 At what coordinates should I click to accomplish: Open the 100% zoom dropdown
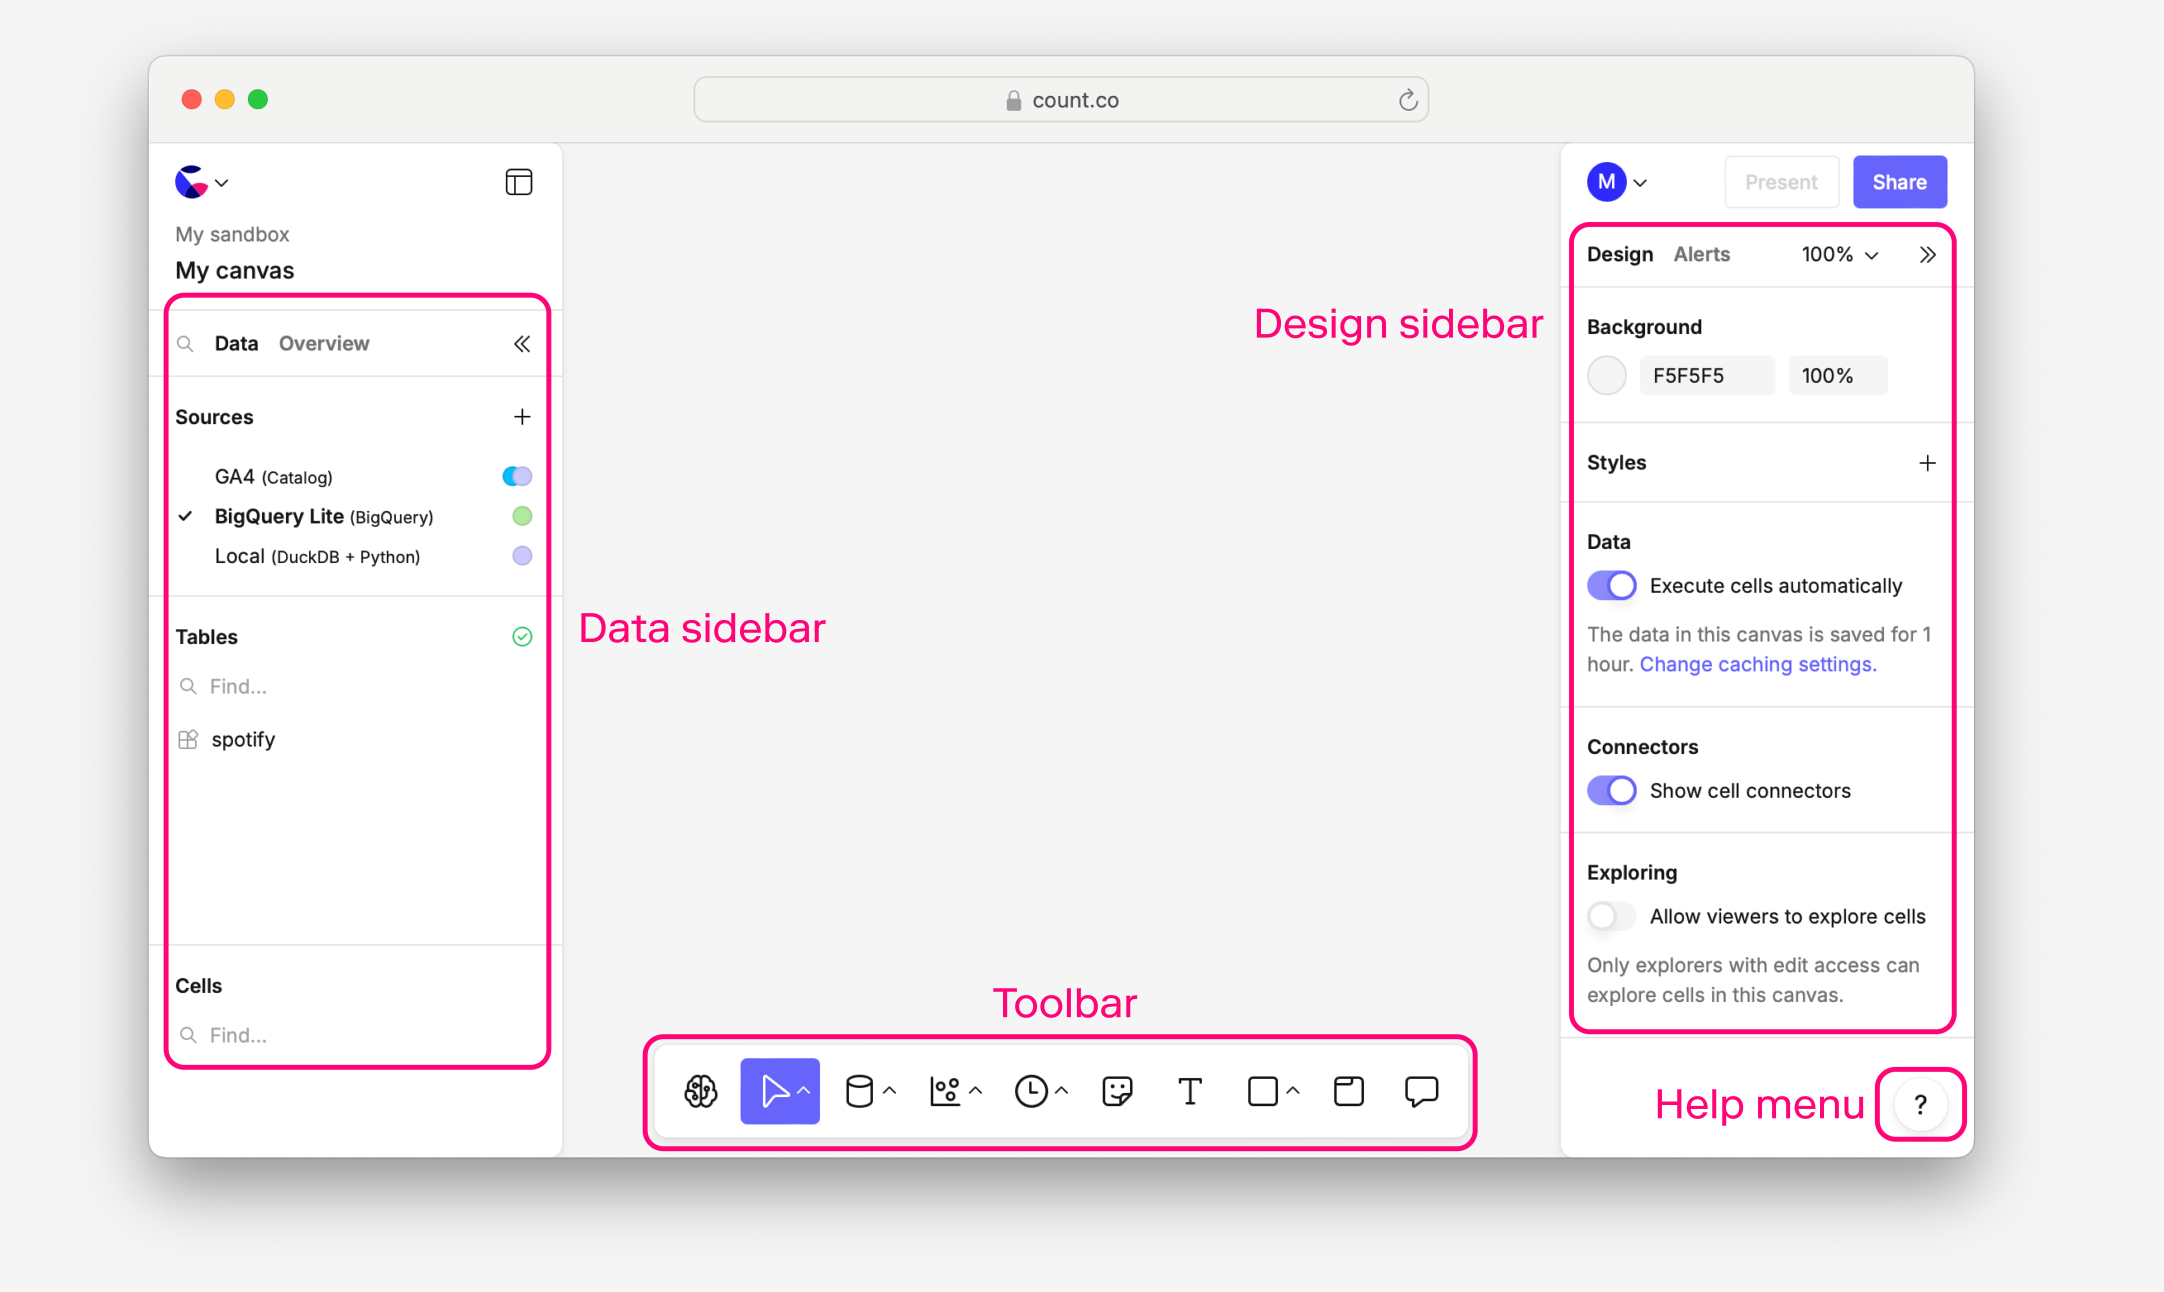point(1840,255)
